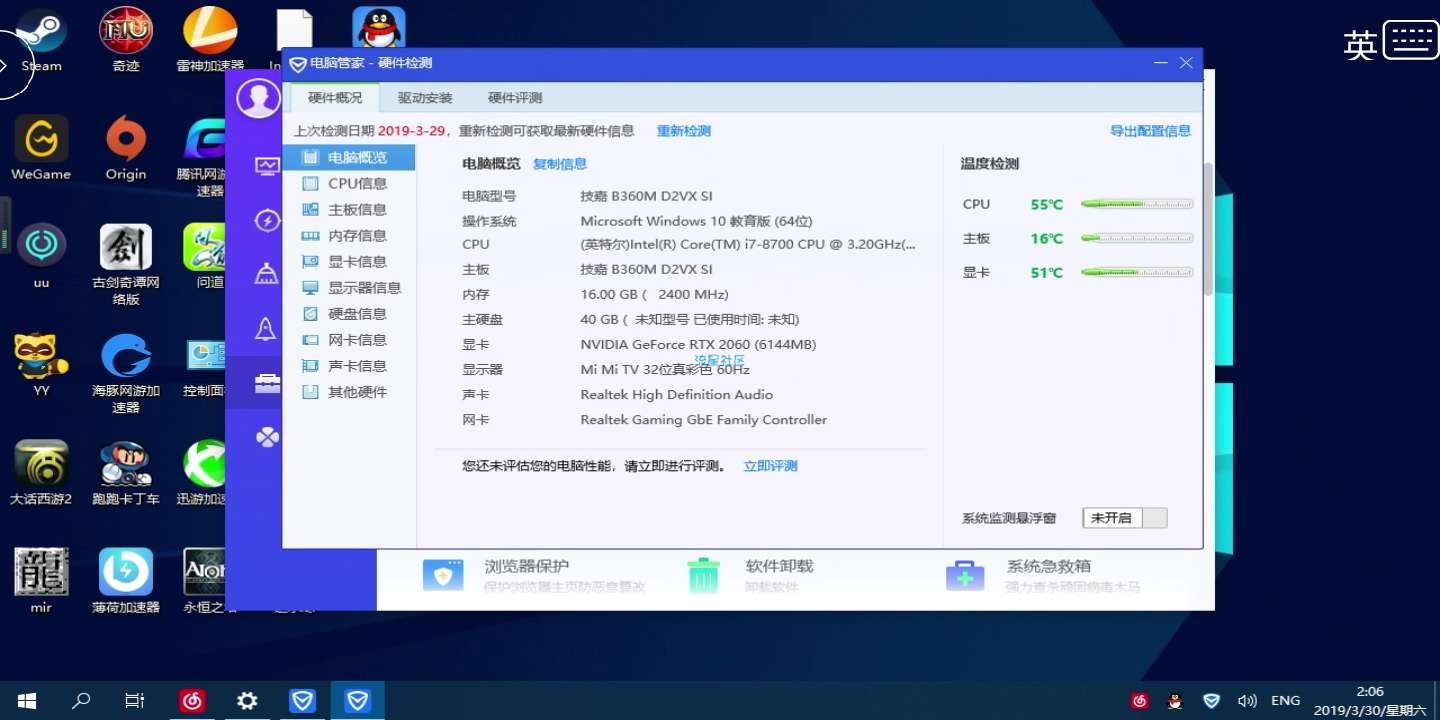This screenshot has width=1440, height=720.
Task: Open the four-leaf apps sidebar icon
Action: [267, 437]
